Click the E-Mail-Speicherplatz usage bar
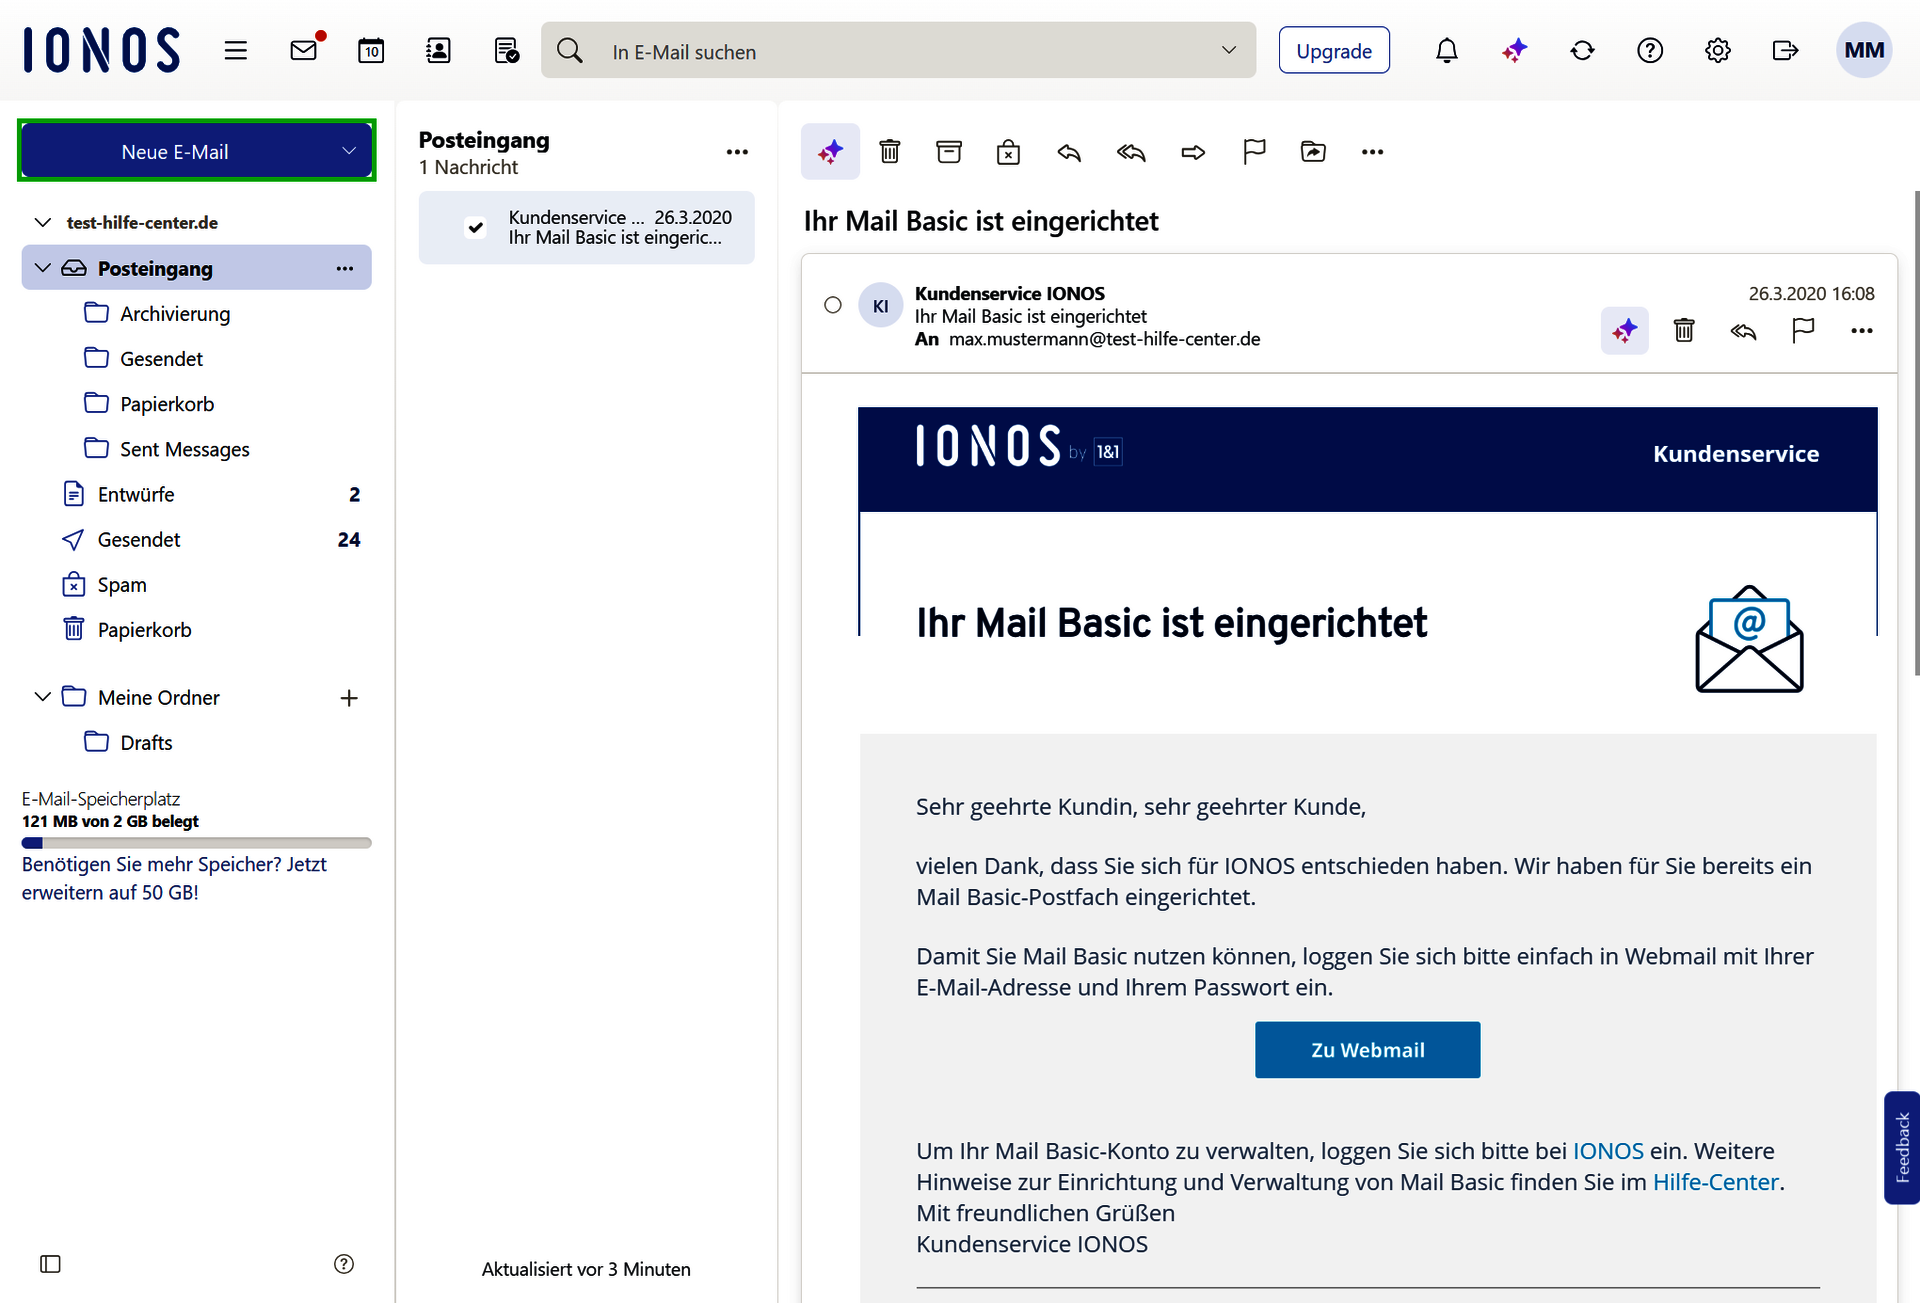Image resolution: width=1920 pixels, height=1303 pixels. click(x=196, y=843)
